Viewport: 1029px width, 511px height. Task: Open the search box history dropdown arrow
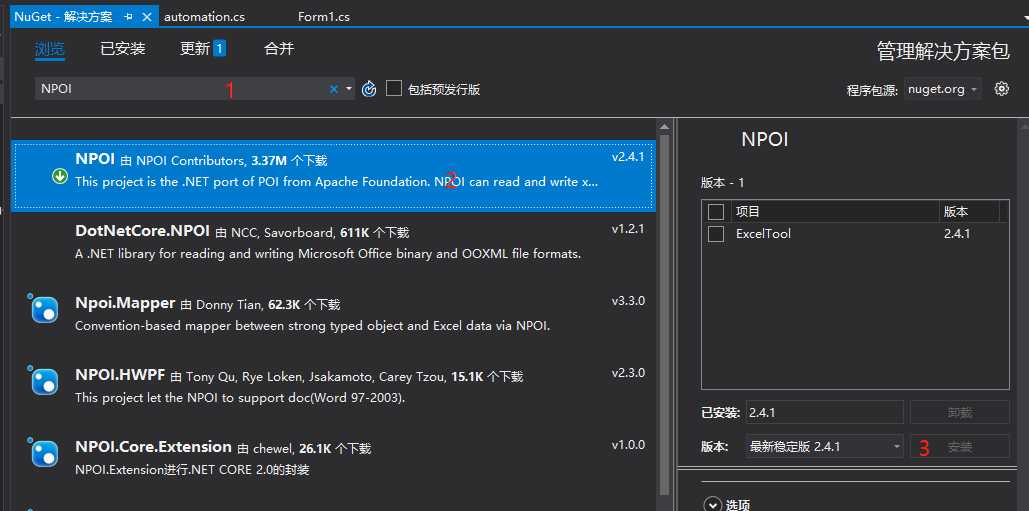348,89
